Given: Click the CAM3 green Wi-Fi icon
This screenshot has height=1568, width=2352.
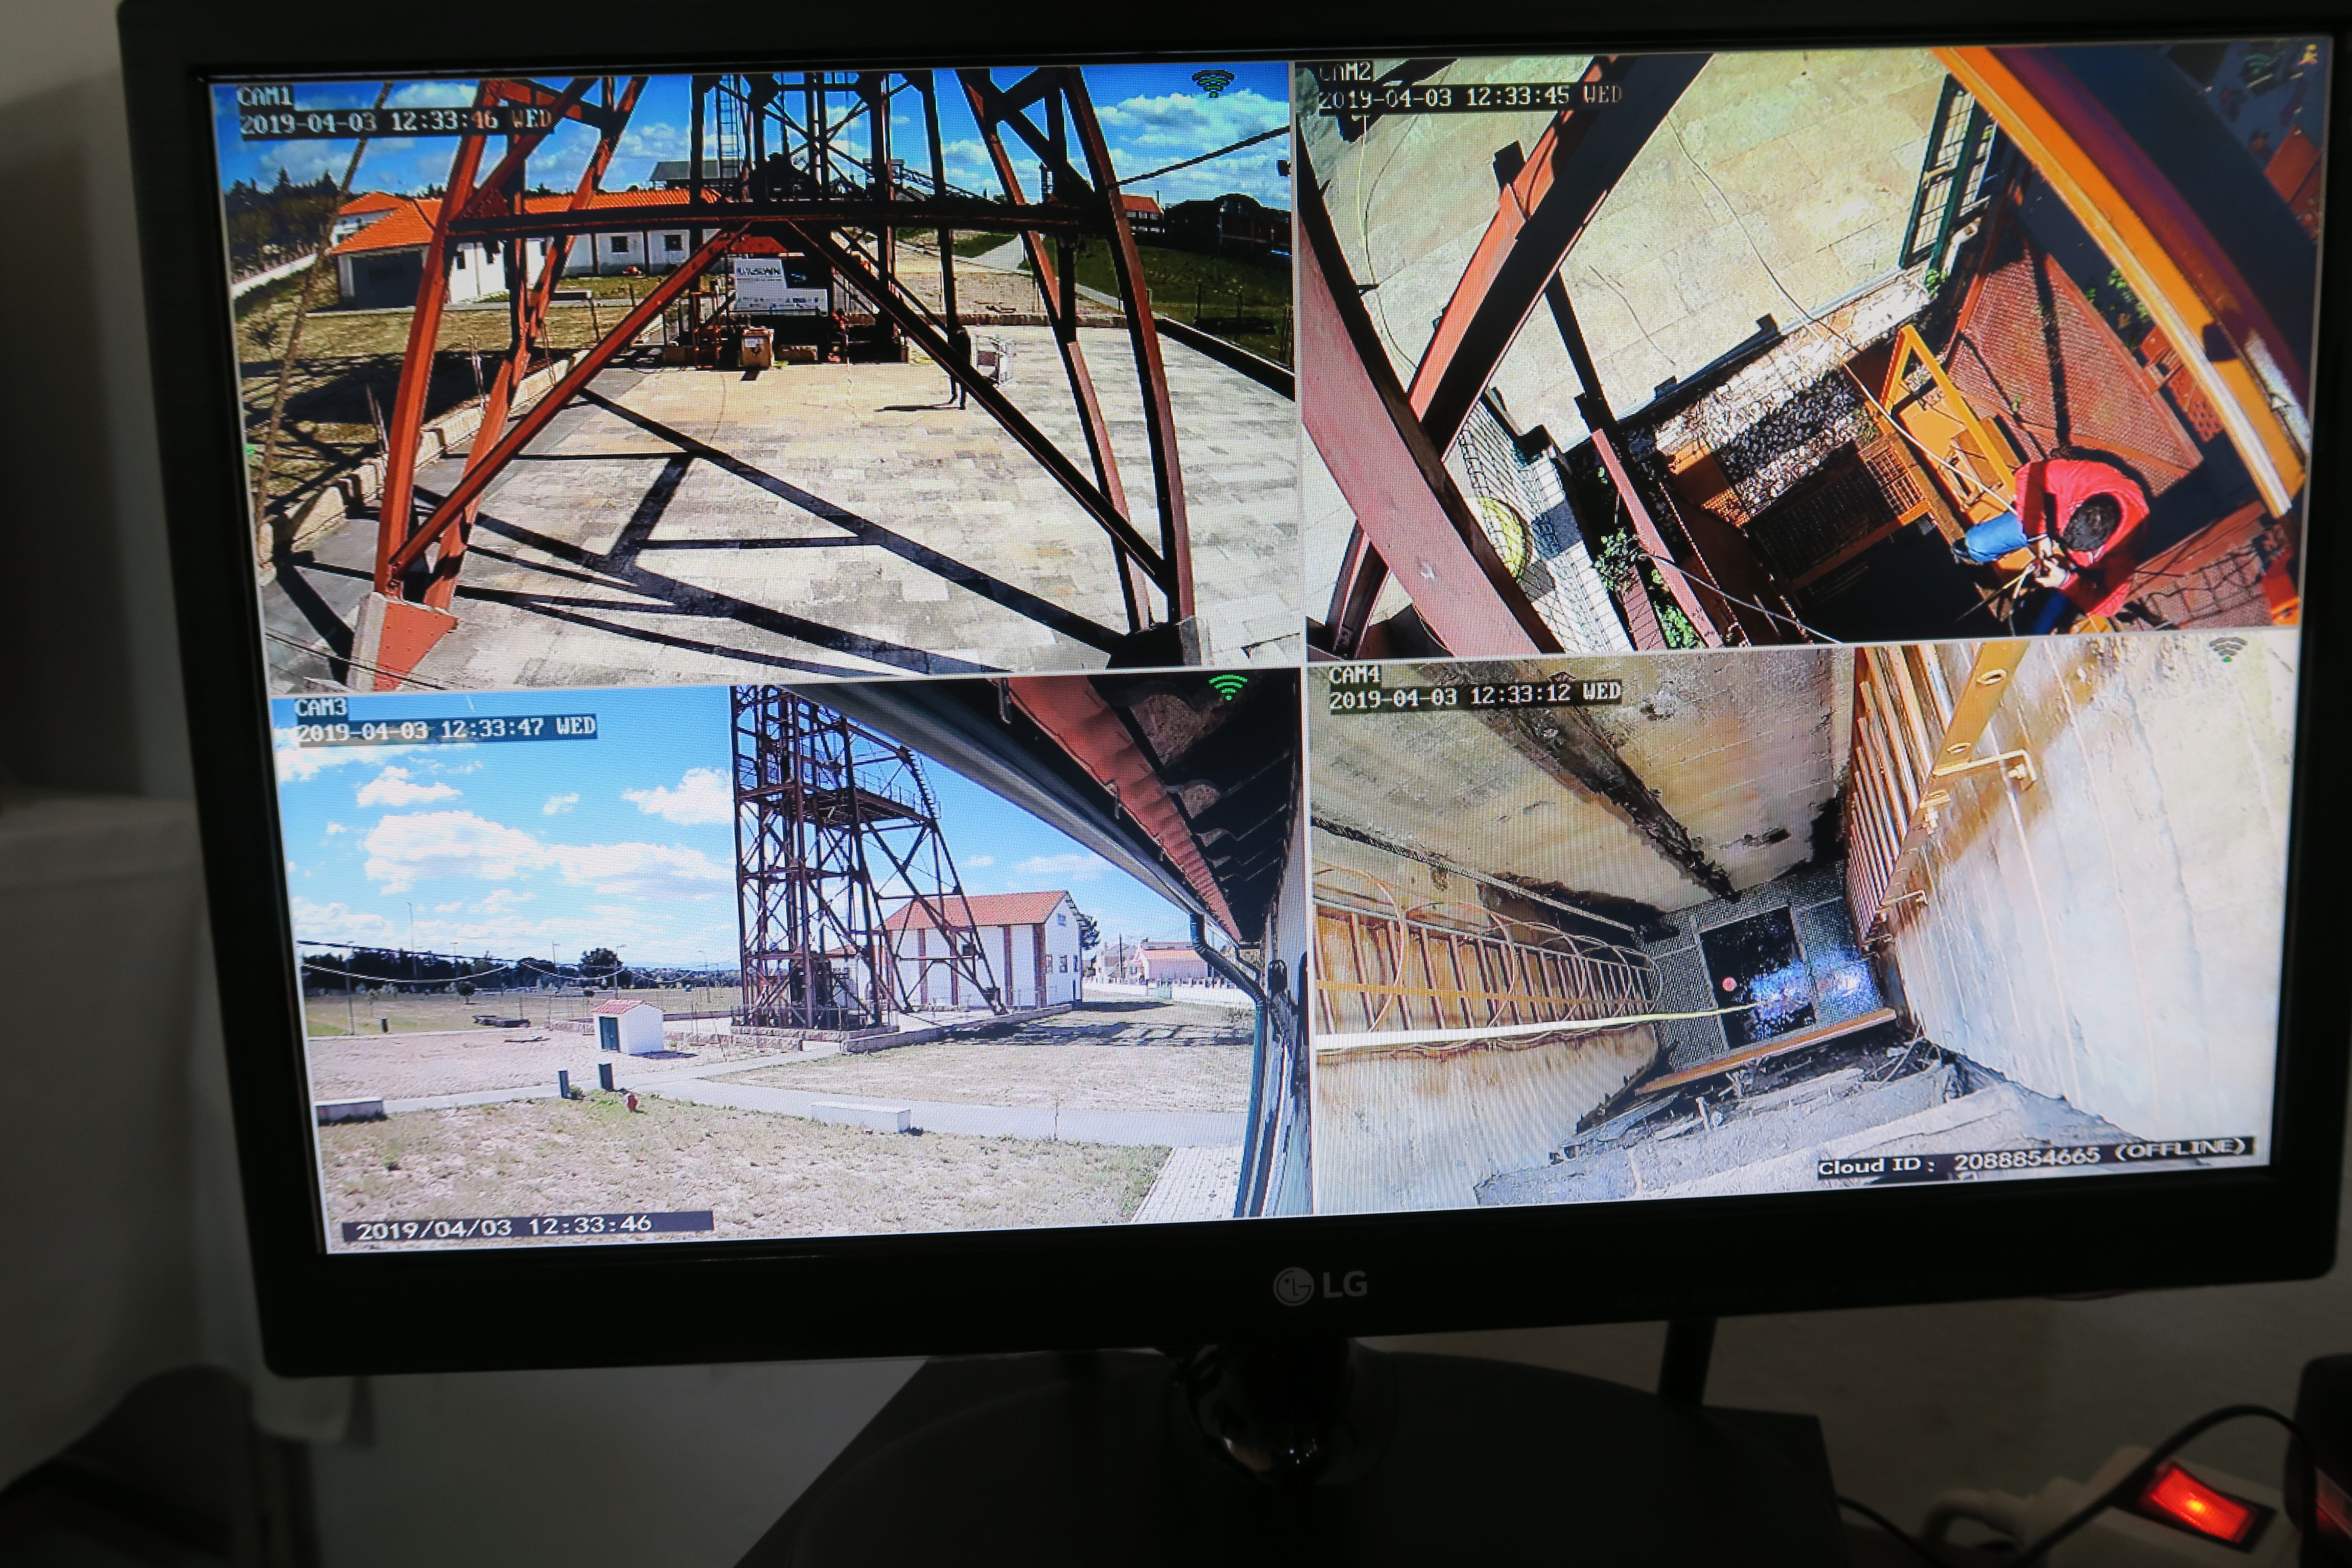Looking at the screenshot, I should (x=1227, y=687).
